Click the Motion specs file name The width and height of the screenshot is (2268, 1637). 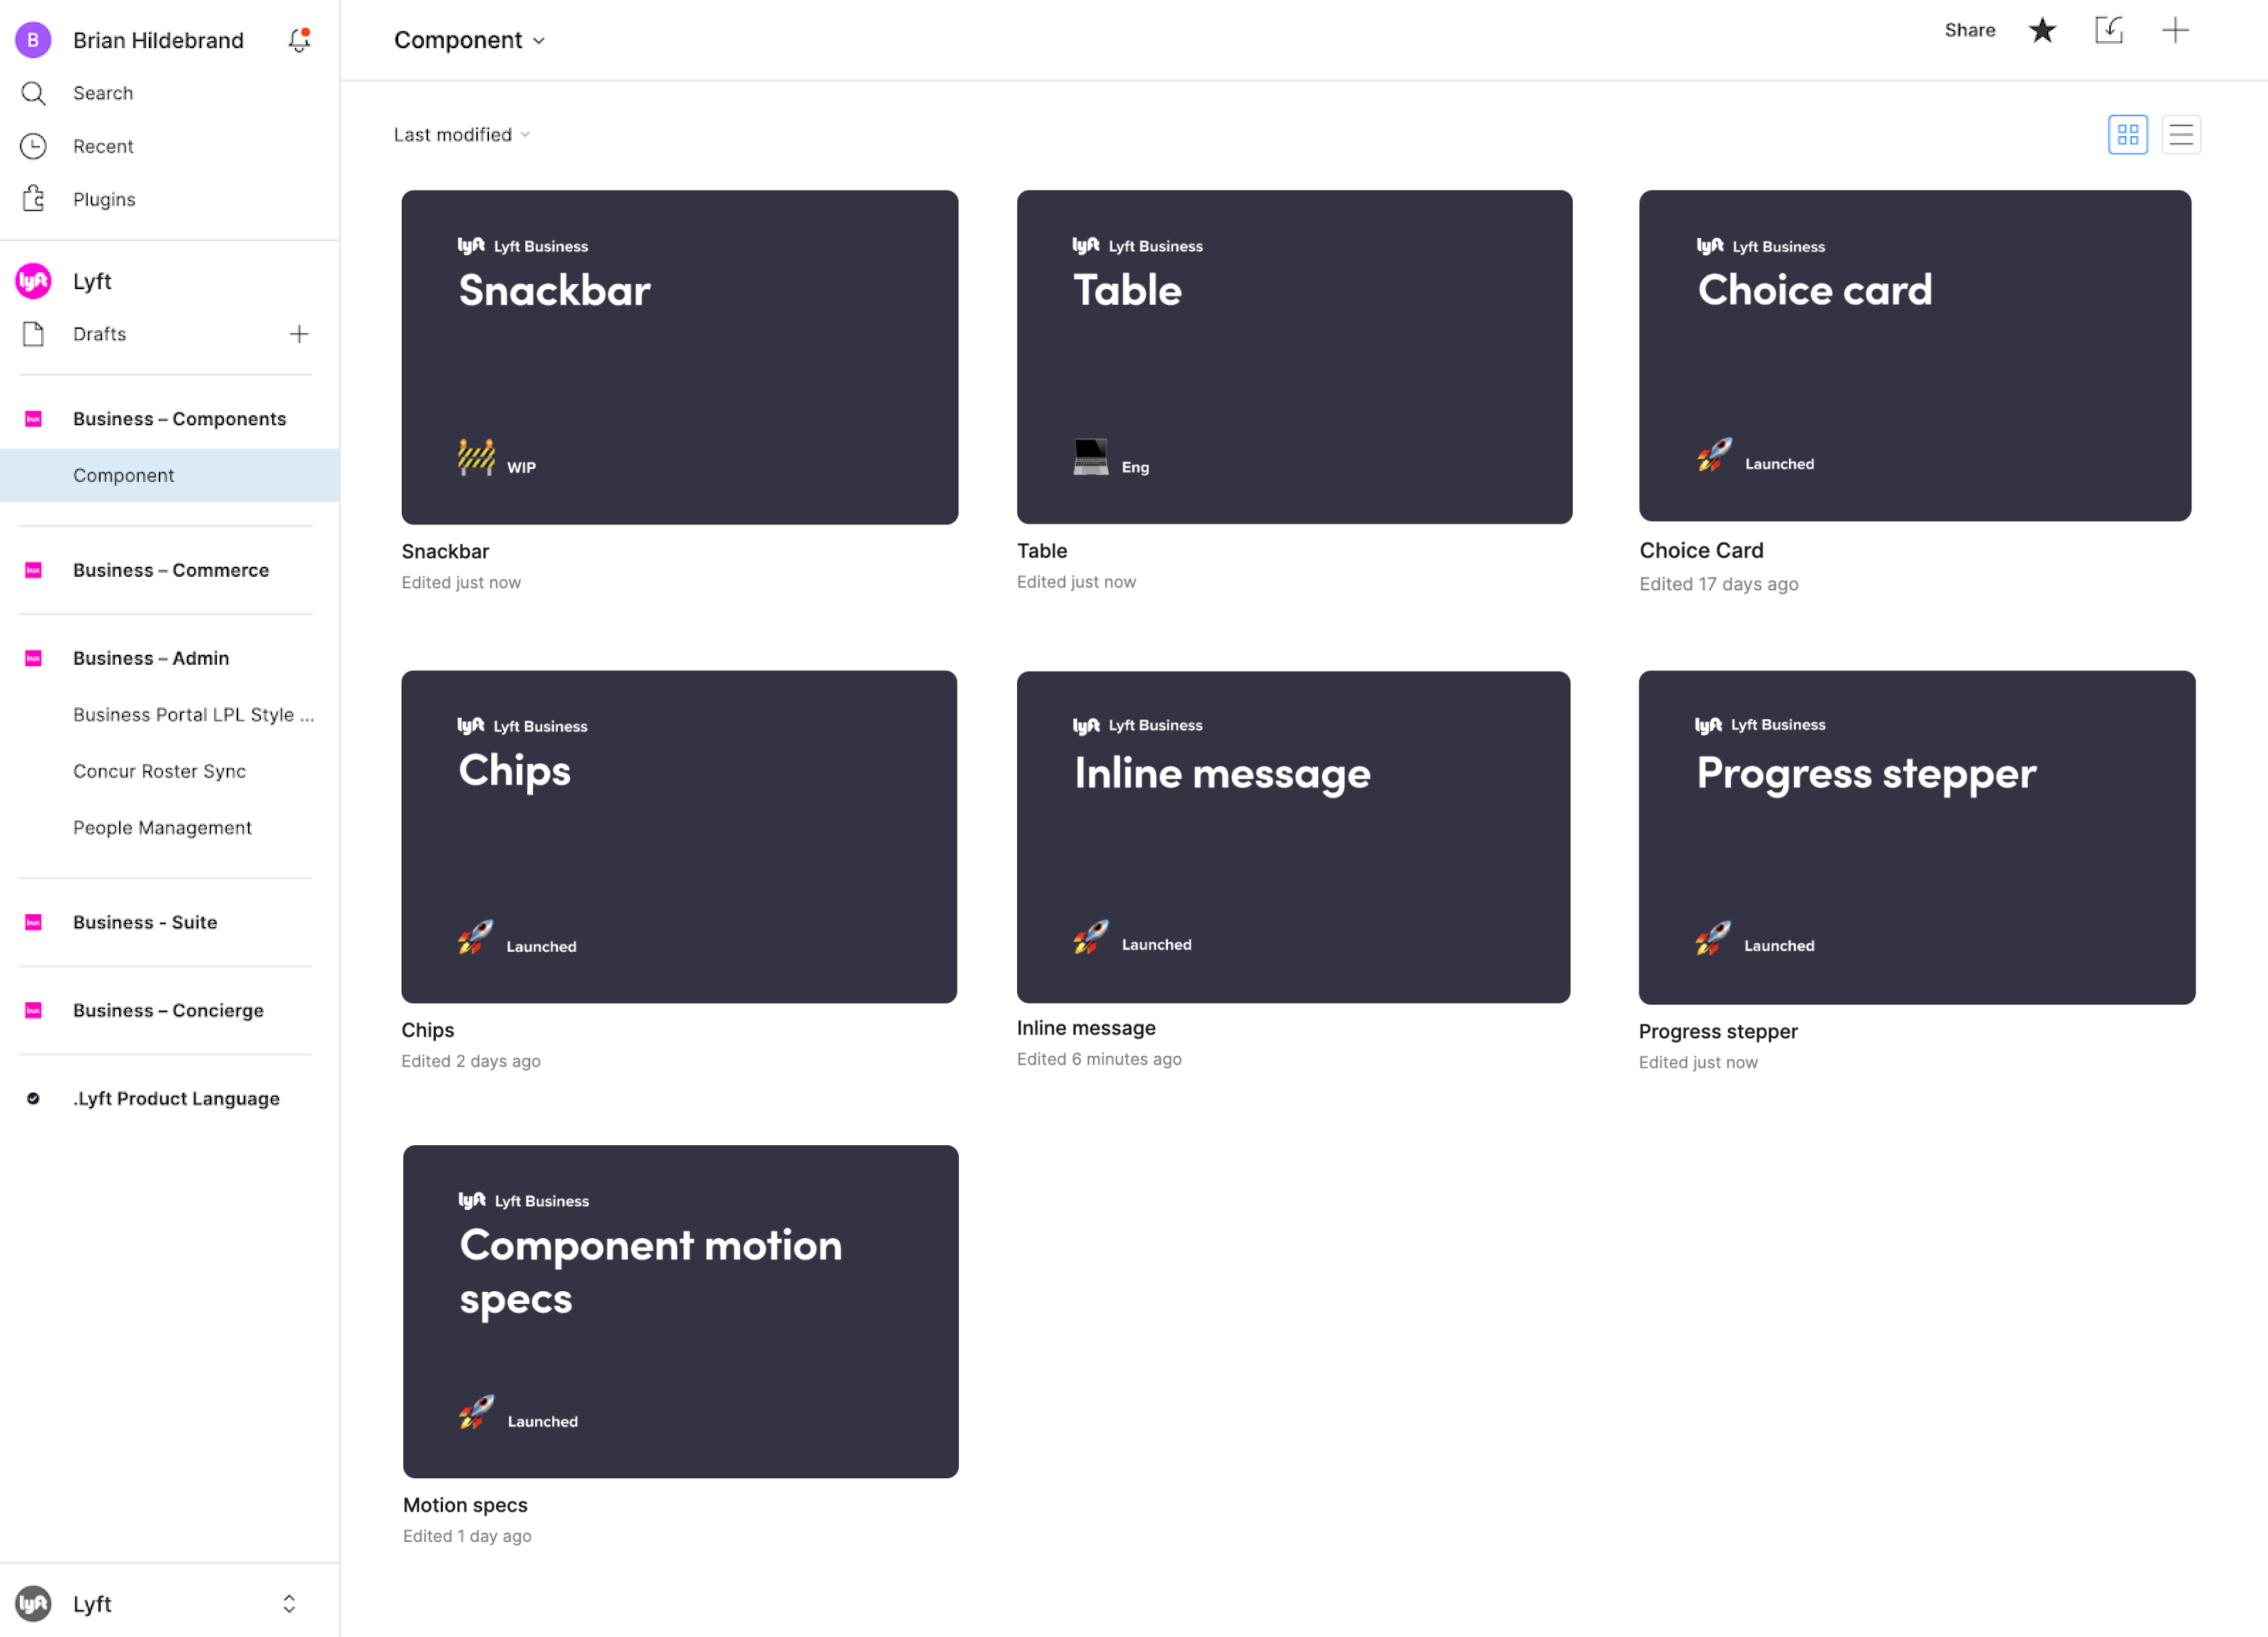point(465,1504)
